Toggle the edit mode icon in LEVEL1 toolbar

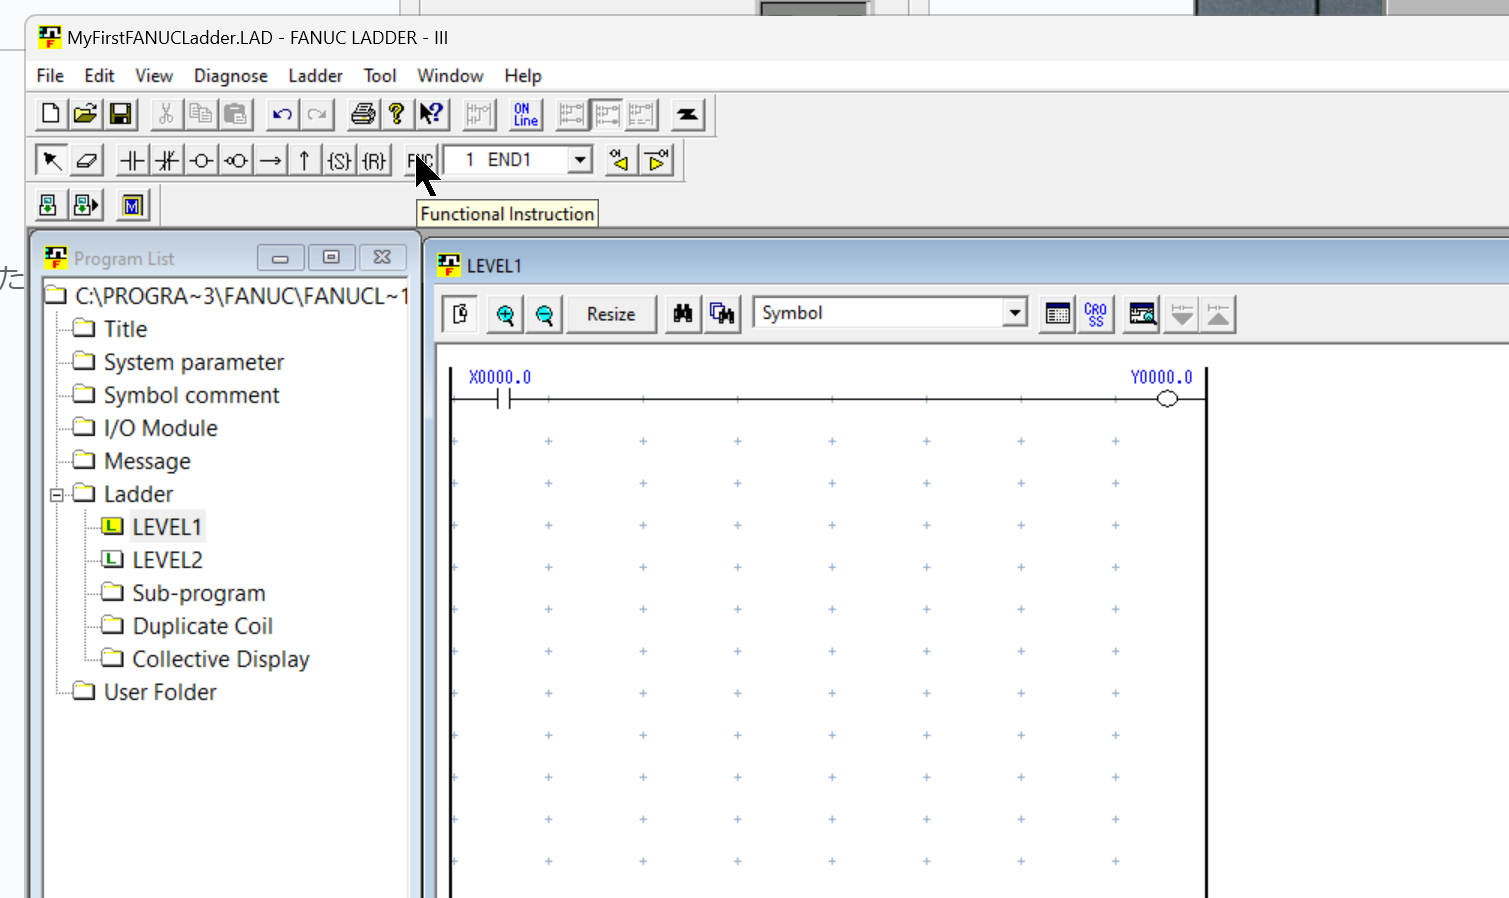460,314
